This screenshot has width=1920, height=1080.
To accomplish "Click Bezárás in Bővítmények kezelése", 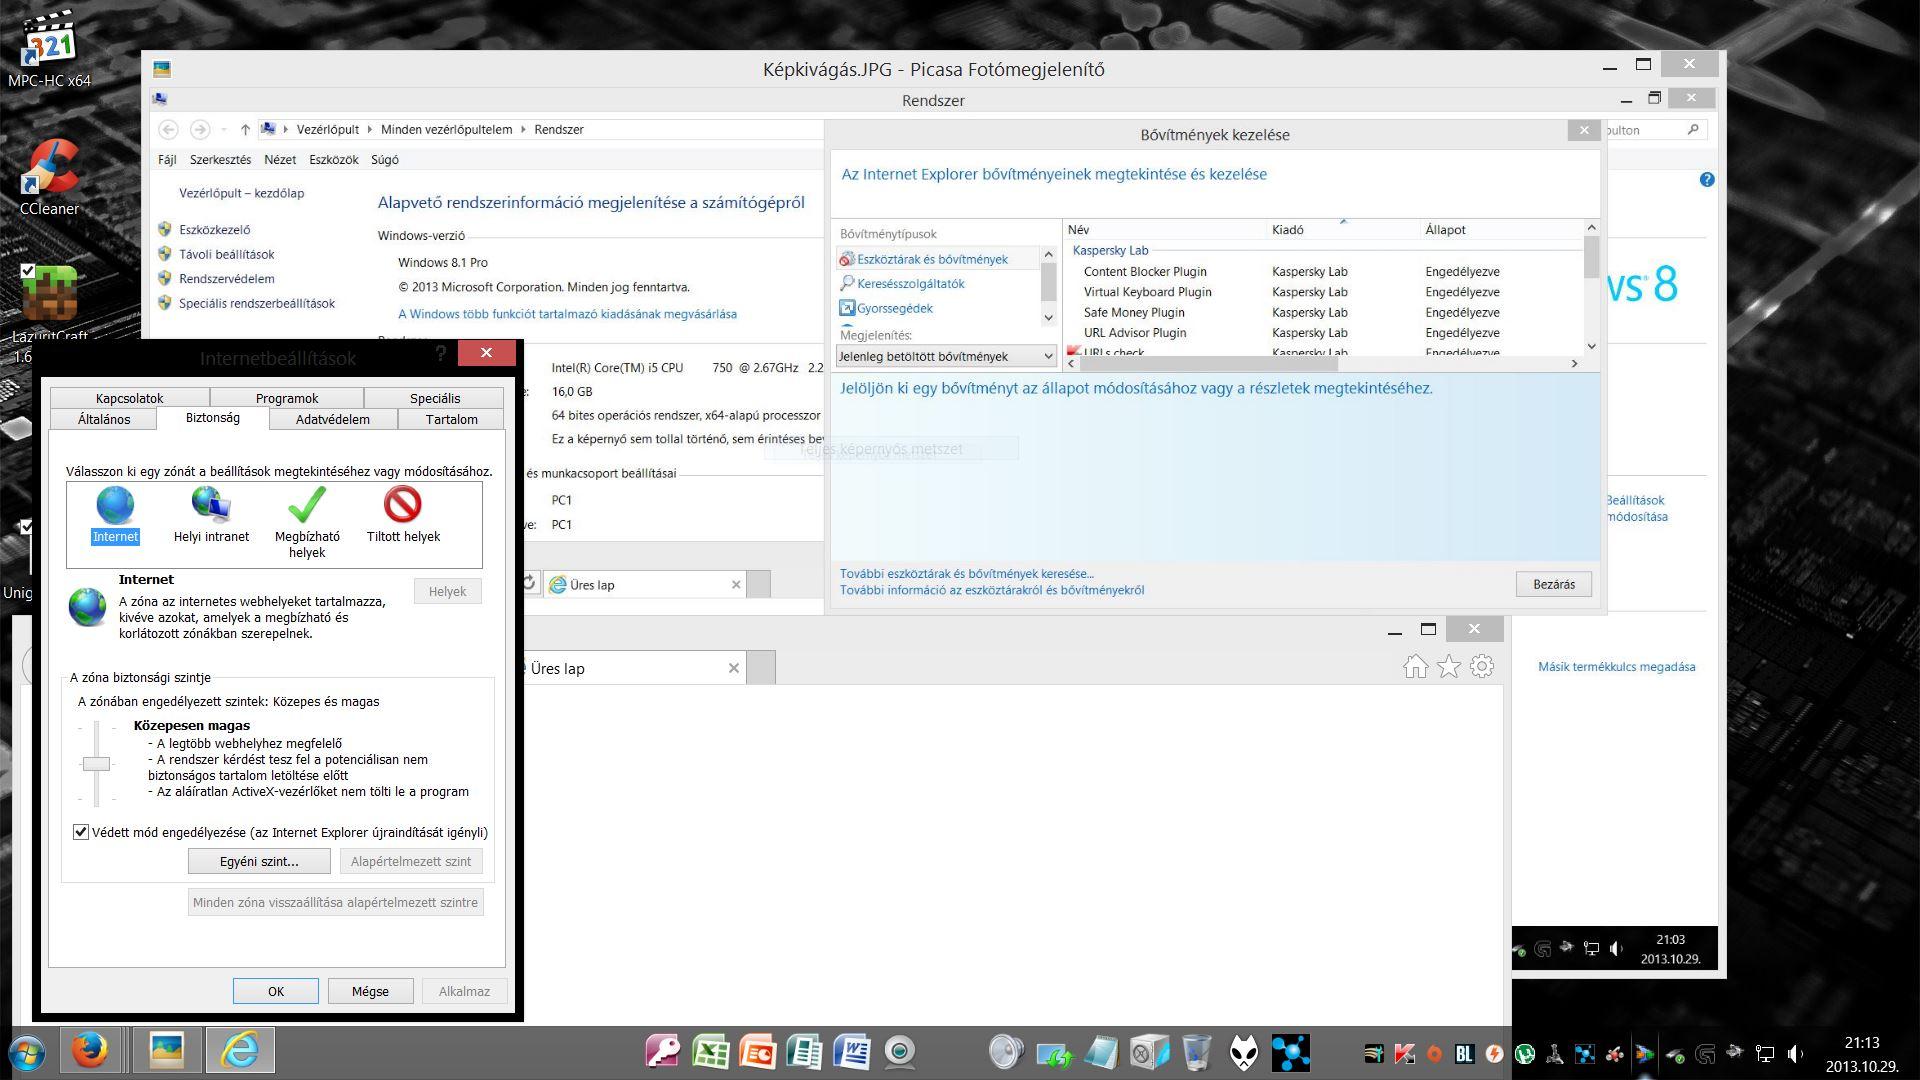I will pyautogui.click(x=1554, y=584).
